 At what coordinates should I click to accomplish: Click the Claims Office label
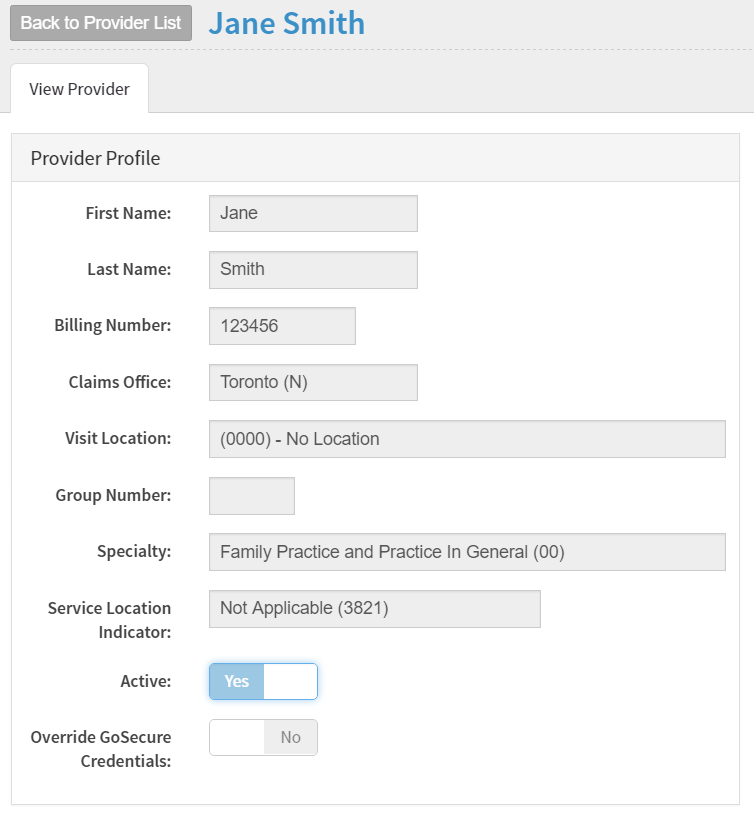point(120,382)
